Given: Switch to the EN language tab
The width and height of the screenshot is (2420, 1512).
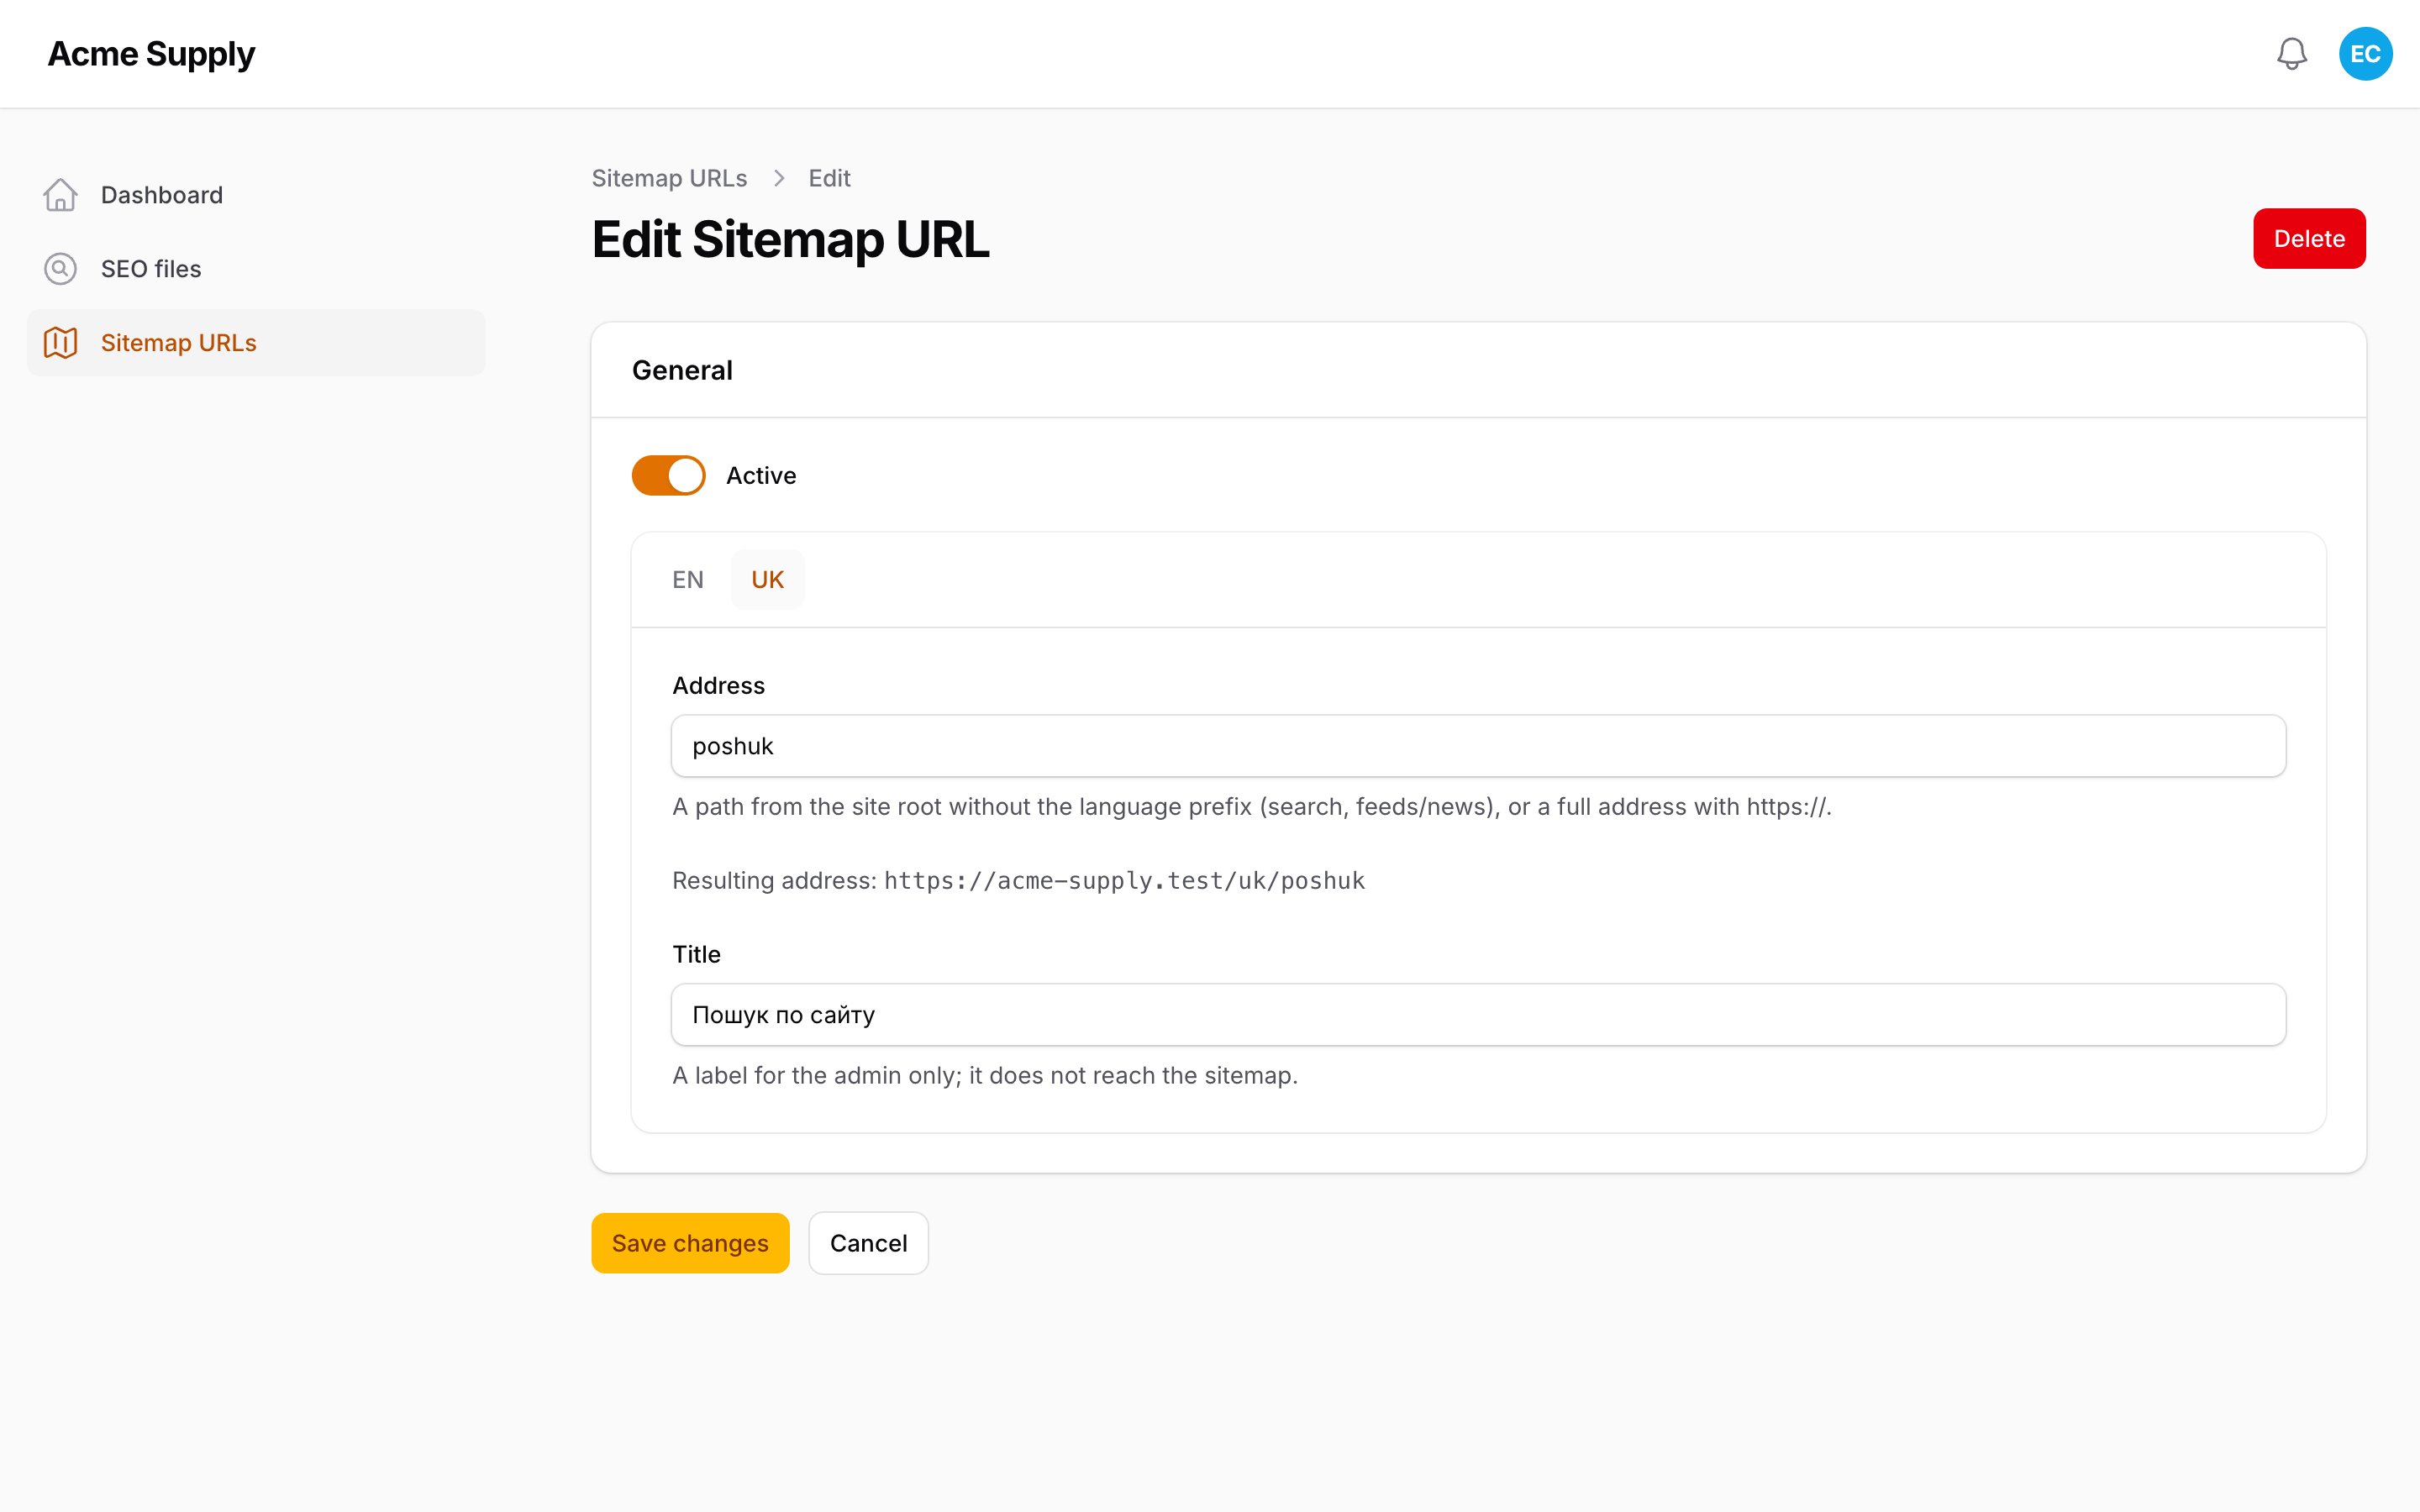Looking at the screenshot, I should point(688,580).
